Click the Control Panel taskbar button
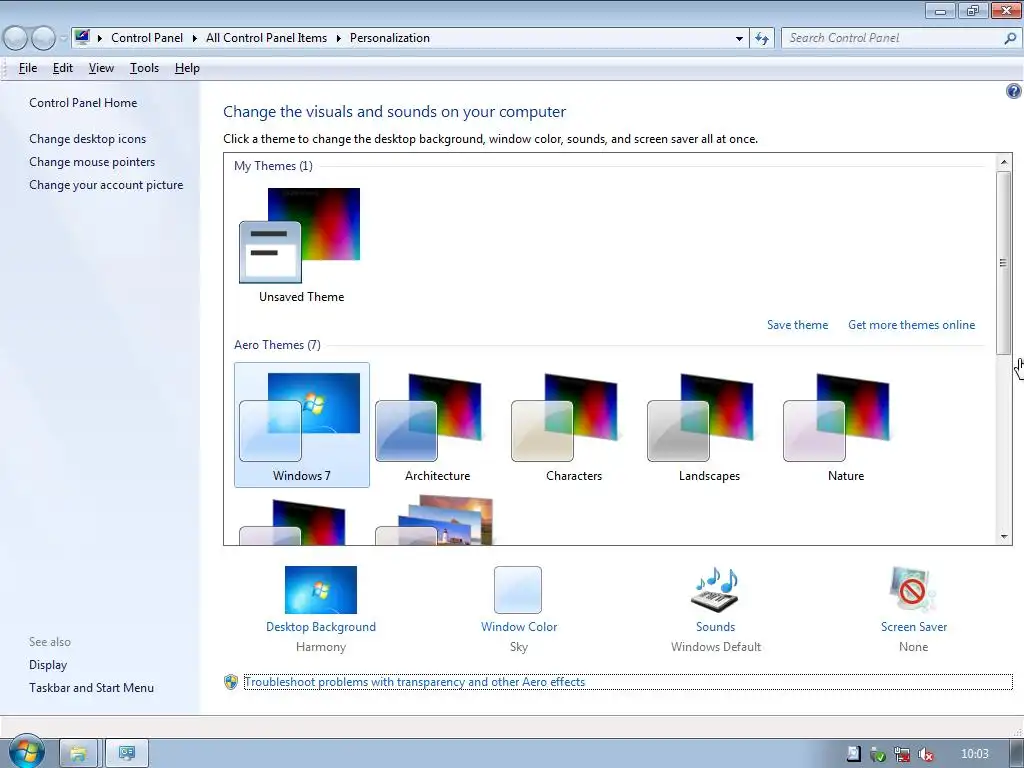This screenshot has height=768, width=1024. tap(127, 754)
